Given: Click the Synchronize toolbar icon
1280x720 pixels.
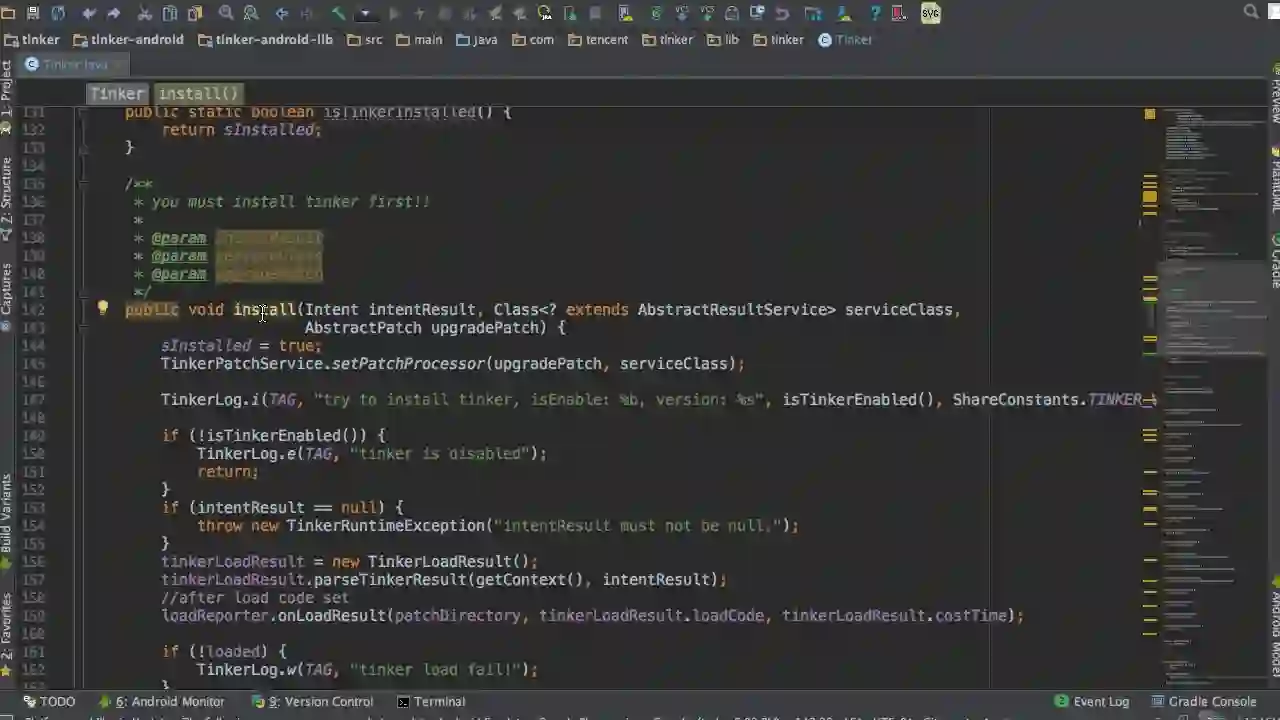Looking at the screenshot, I should click(58, 13).
